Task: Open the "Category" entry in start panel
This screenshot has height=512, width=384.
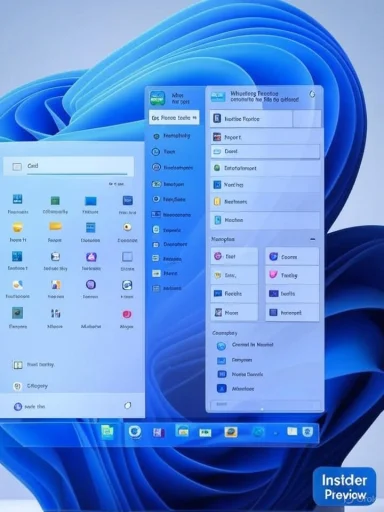Action: coord(31,386)
